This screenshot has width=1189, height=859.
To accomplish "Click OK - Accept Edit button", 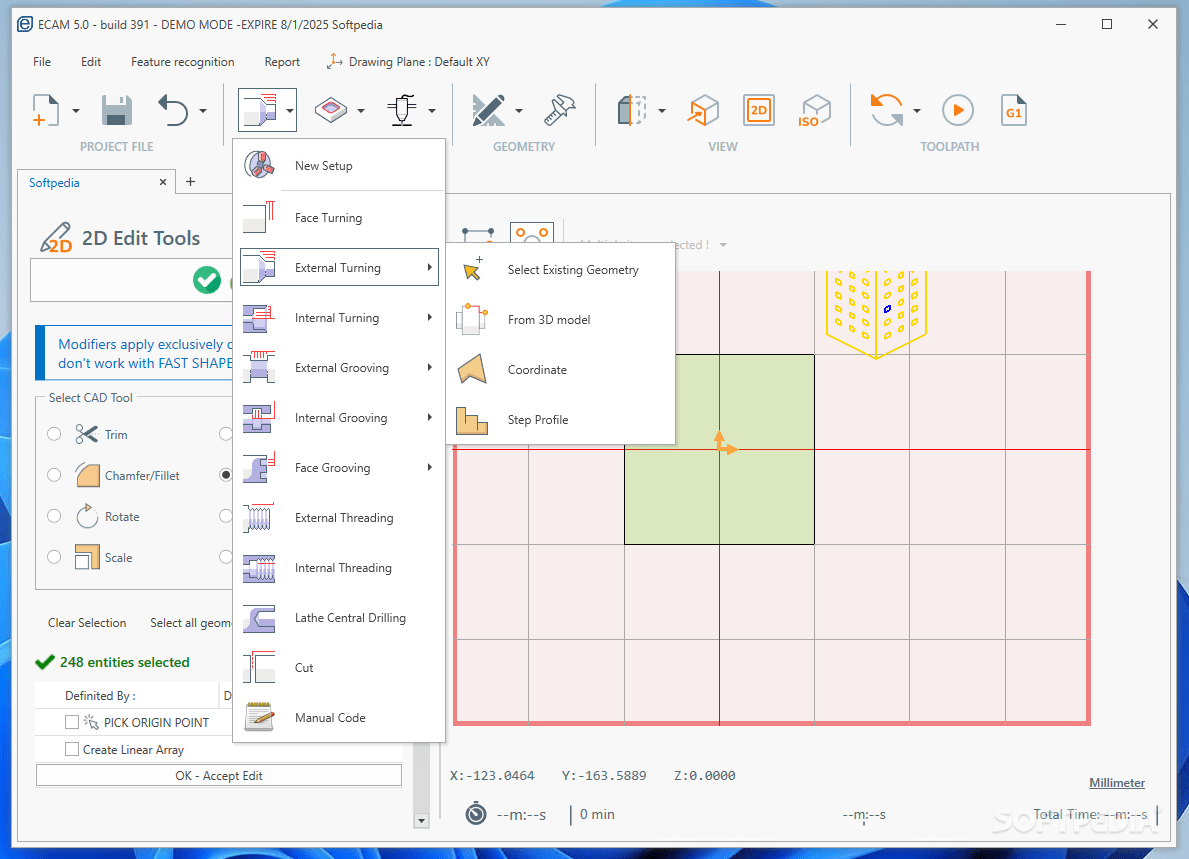I will tap(219, 776).
